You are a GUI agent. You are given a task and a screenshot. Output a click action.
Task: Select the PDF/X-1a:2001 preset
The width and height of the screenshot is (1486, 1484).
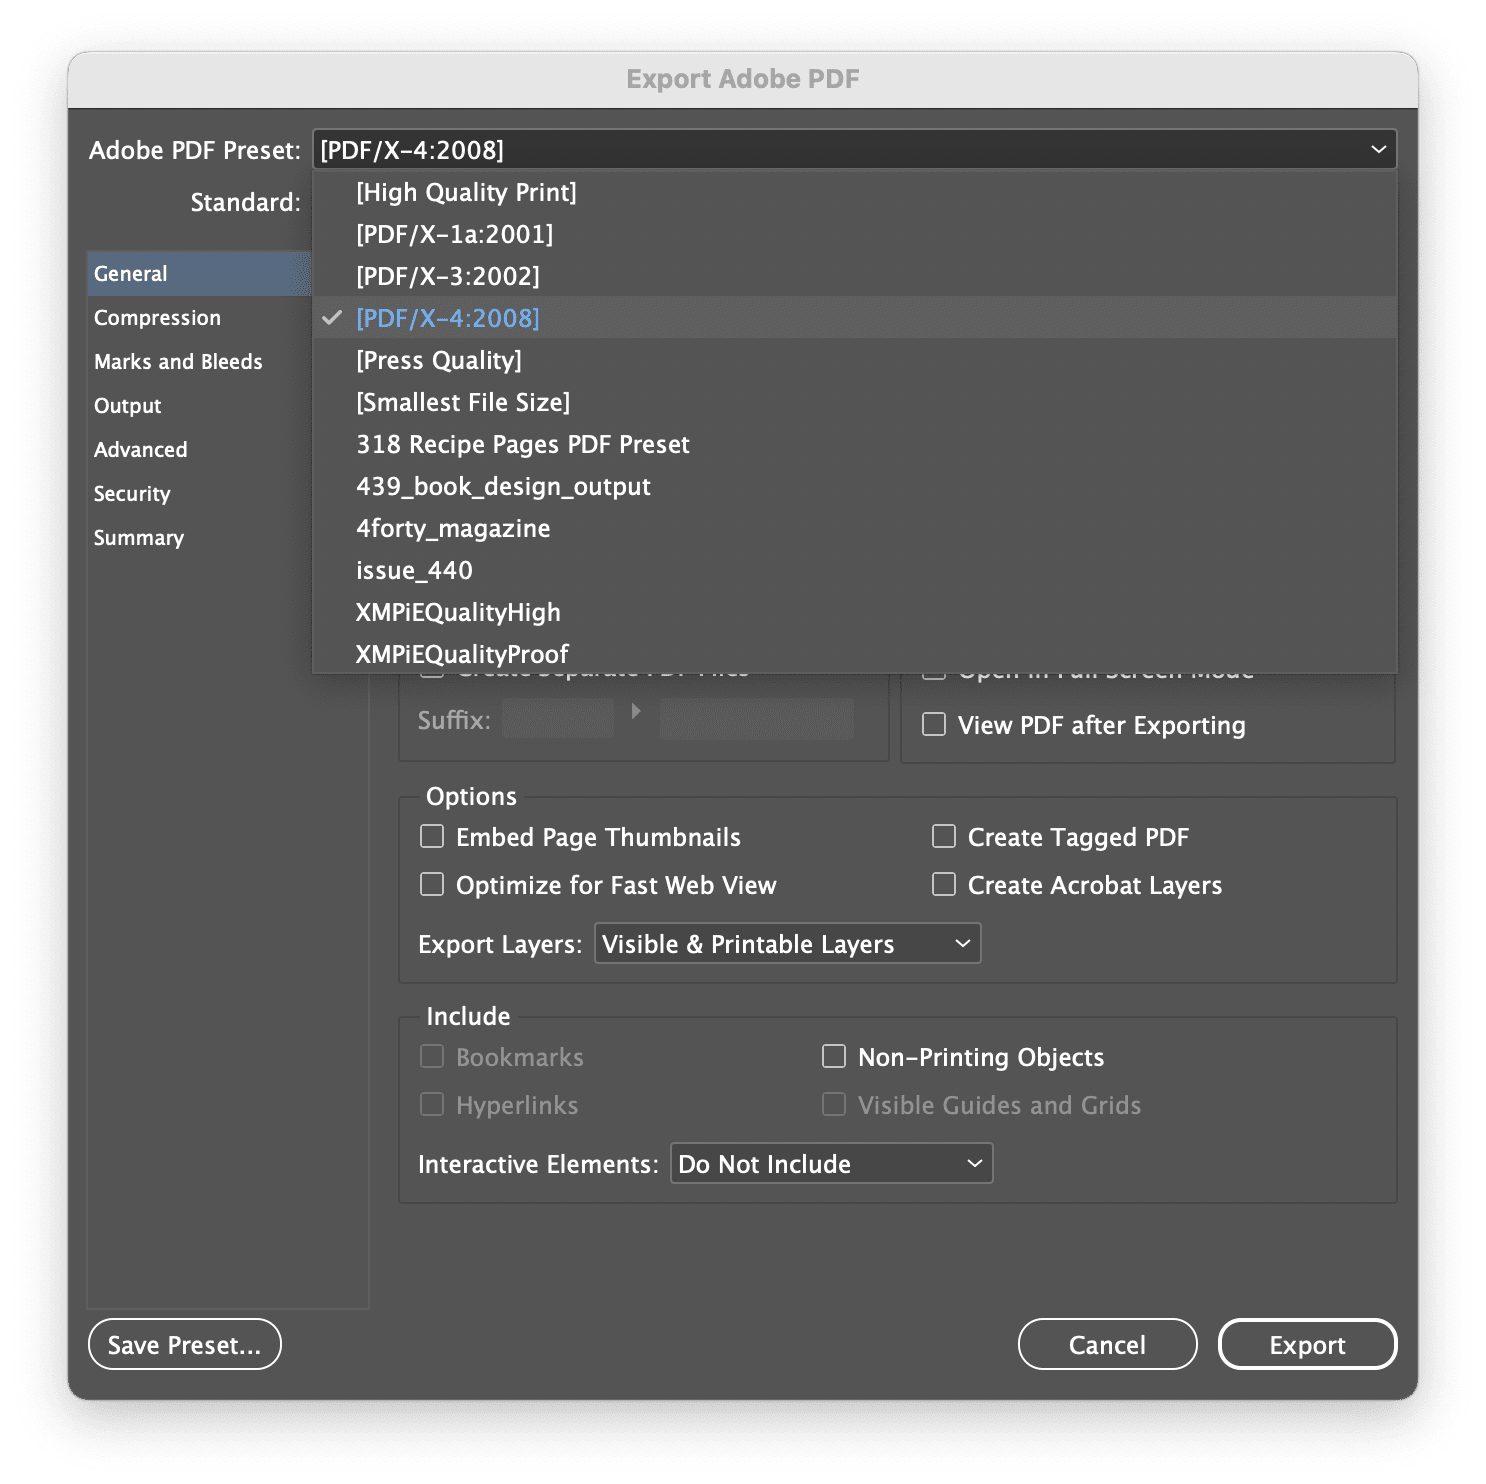tap(854, 234)
